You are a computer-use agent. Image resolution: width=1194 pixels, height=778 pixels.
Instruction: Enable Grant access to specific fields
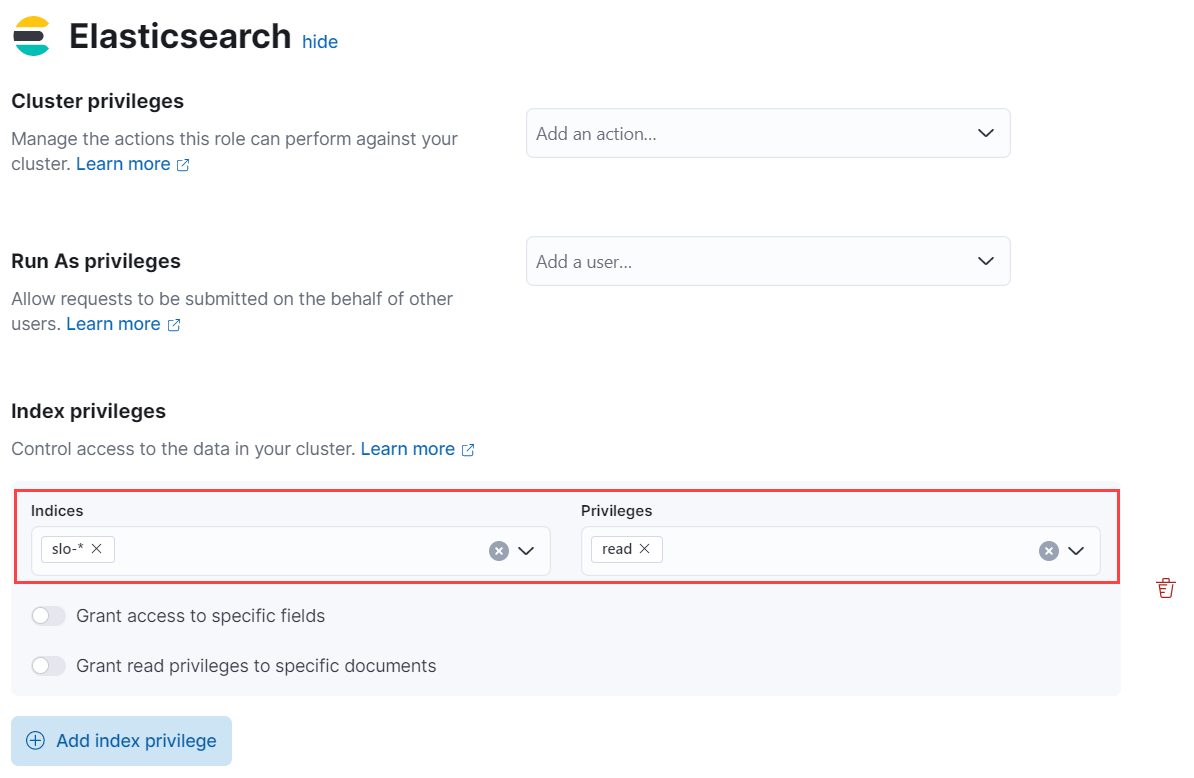click(48, 616)
